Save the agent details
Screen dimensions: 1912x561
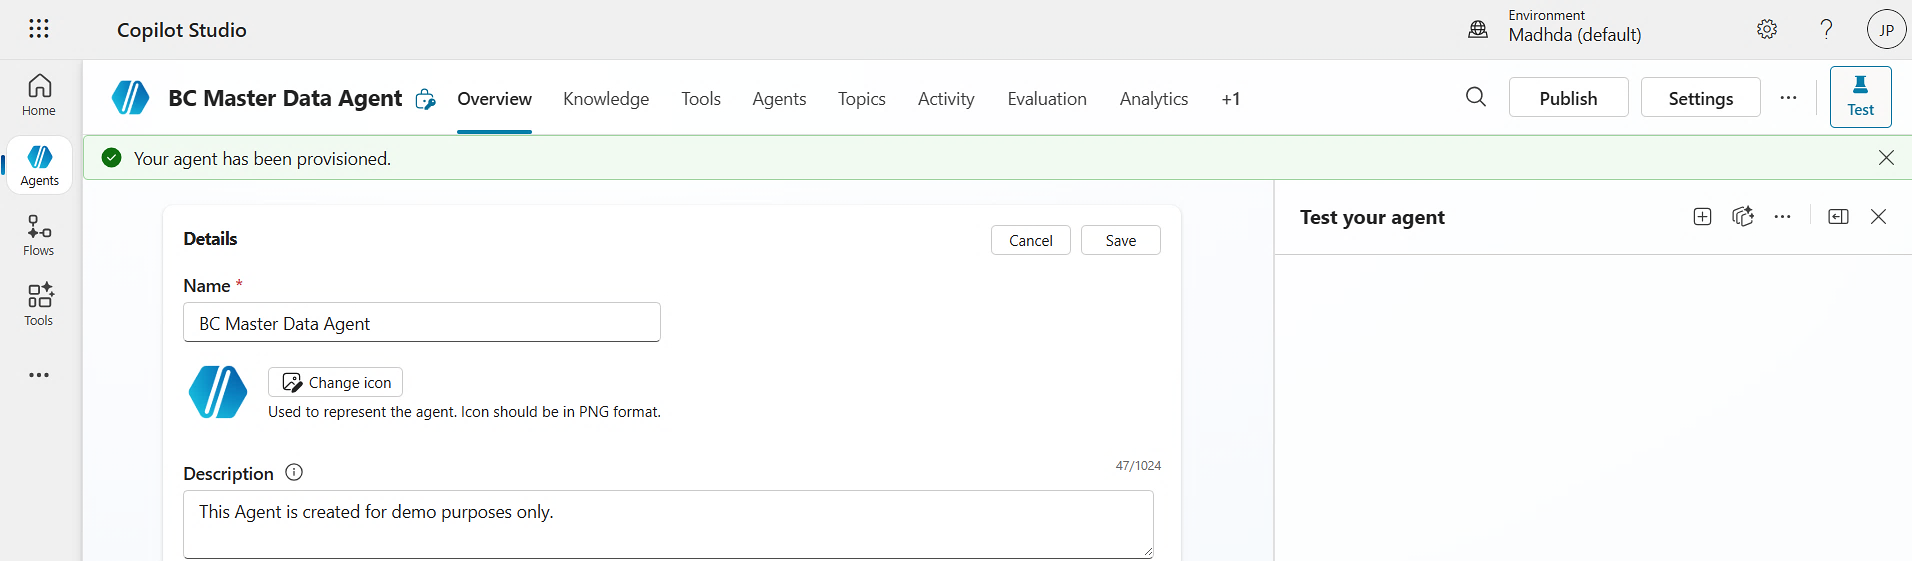1120,240
